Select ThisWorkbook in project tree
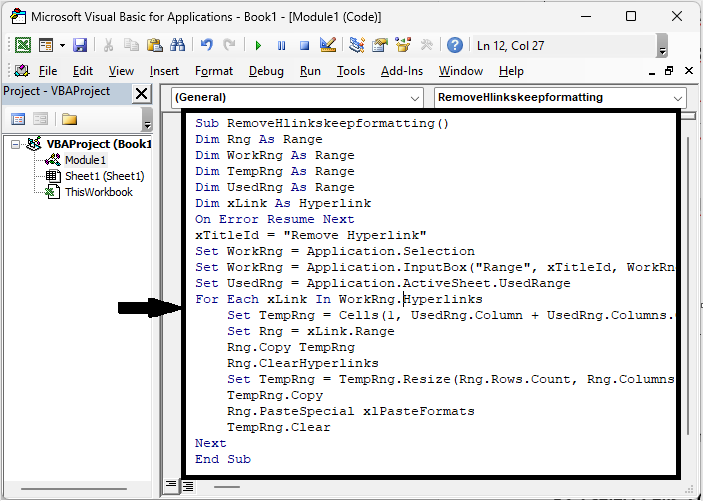 click(98, 192)
